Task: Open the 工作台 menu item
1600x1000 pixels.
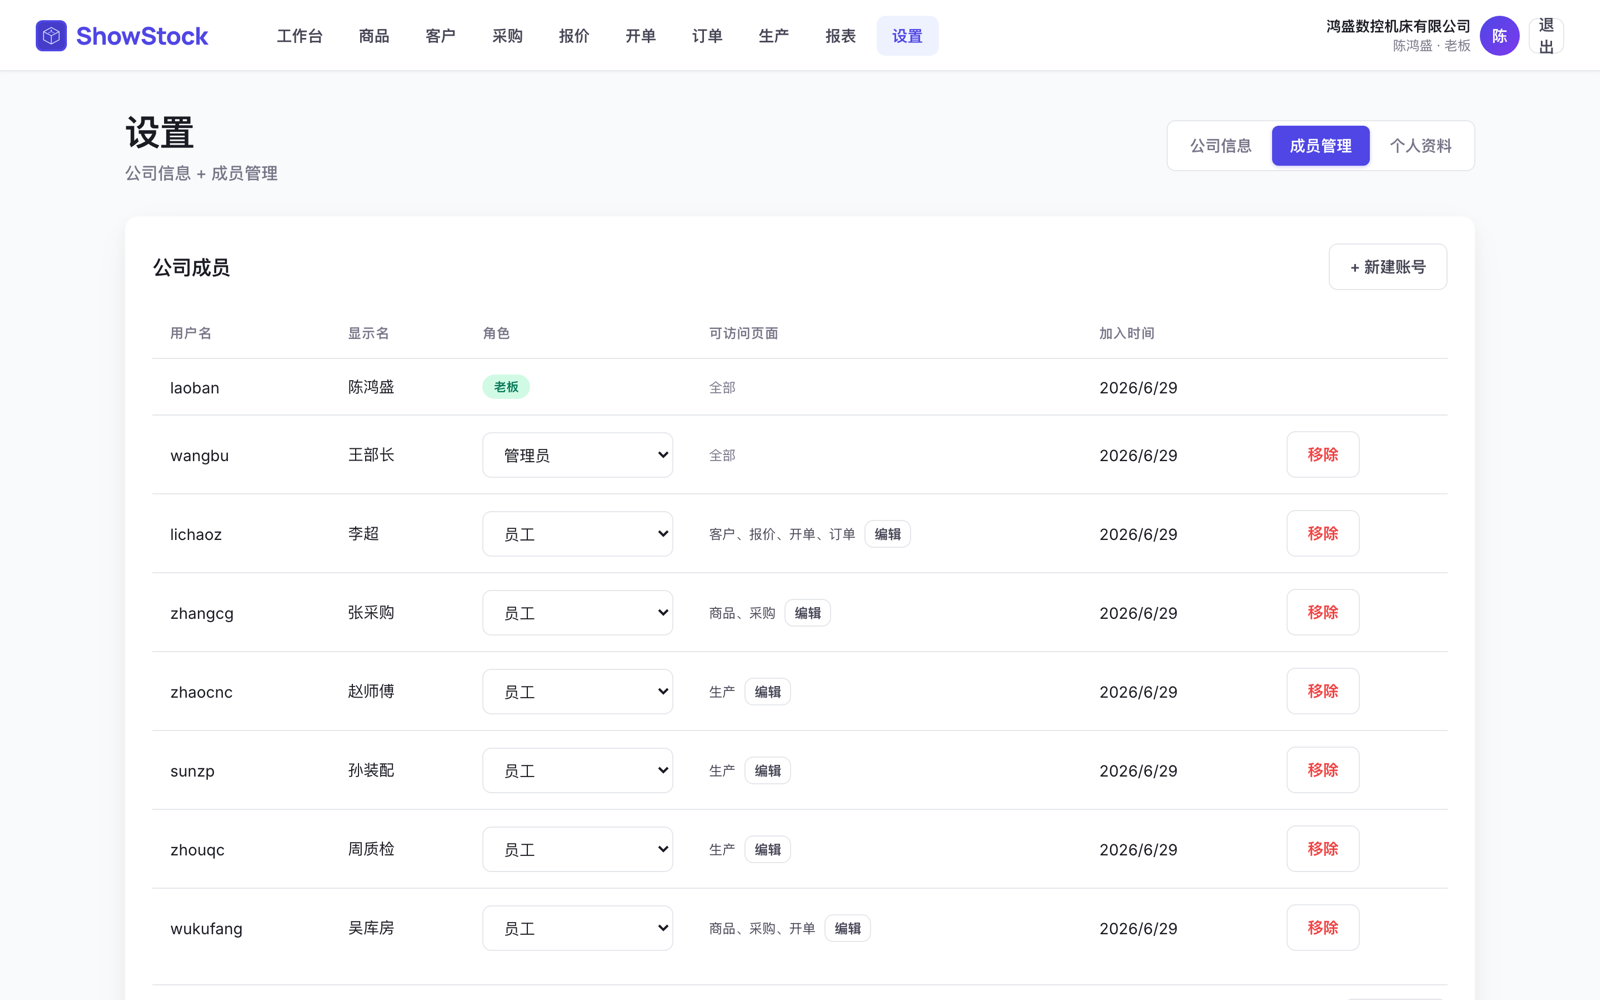Action: tap(300, 36)
